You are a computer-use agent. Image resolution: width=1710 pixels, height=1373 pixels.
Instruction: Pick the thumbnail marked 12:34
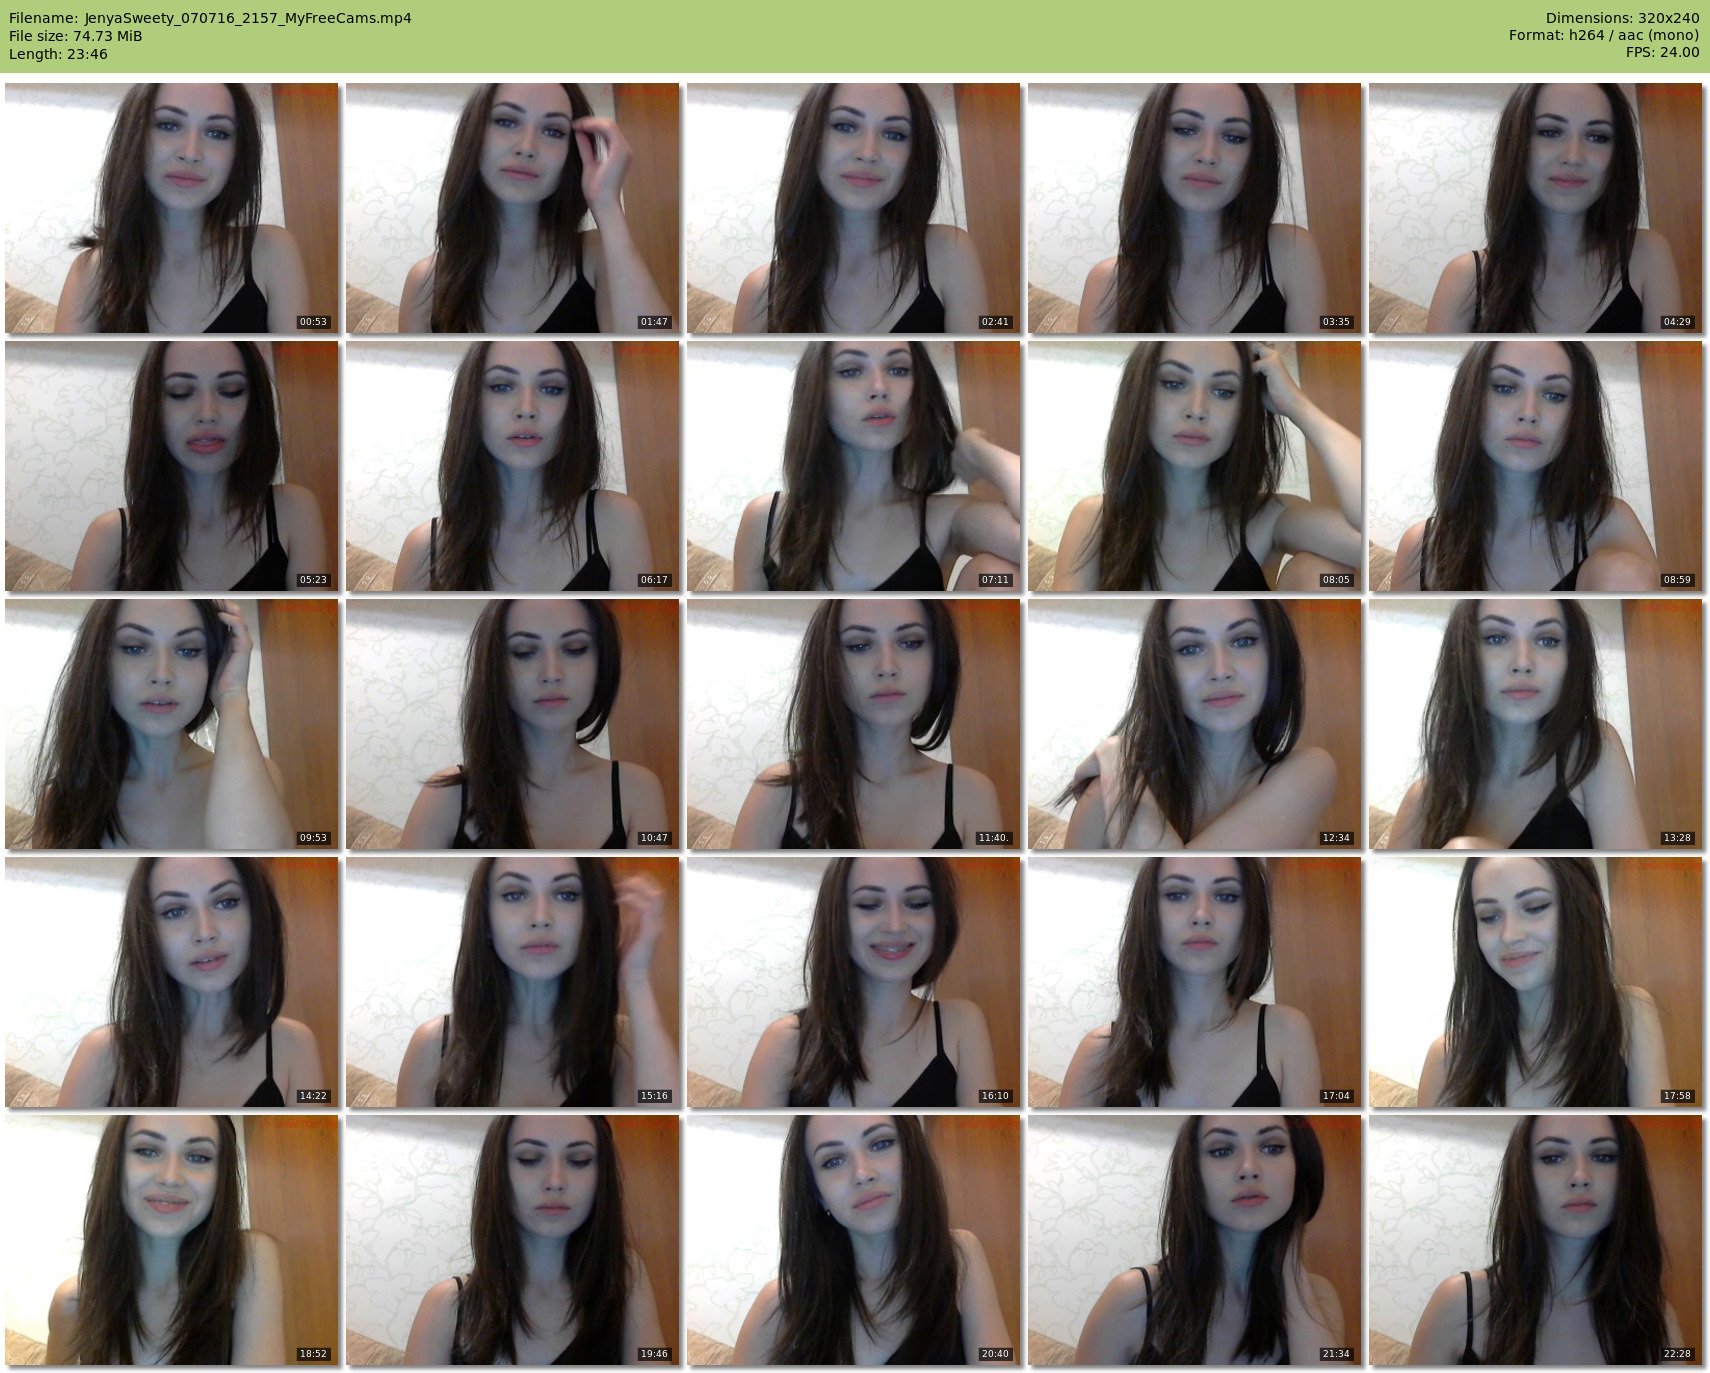[1195, 724]
